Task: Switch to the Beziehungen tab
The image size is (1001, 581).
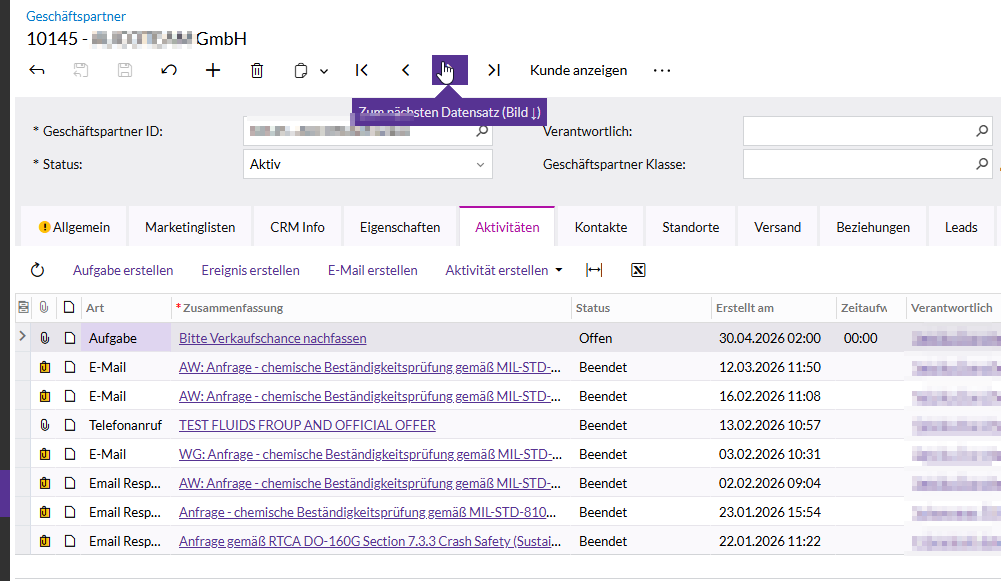Action: 873,227
